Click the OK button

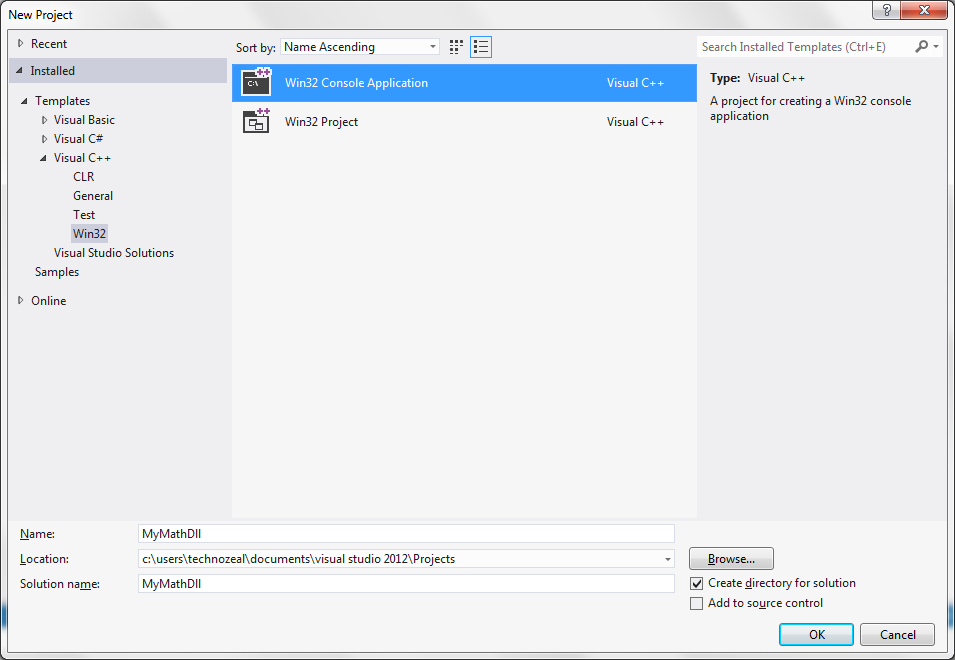pos(816,634)
